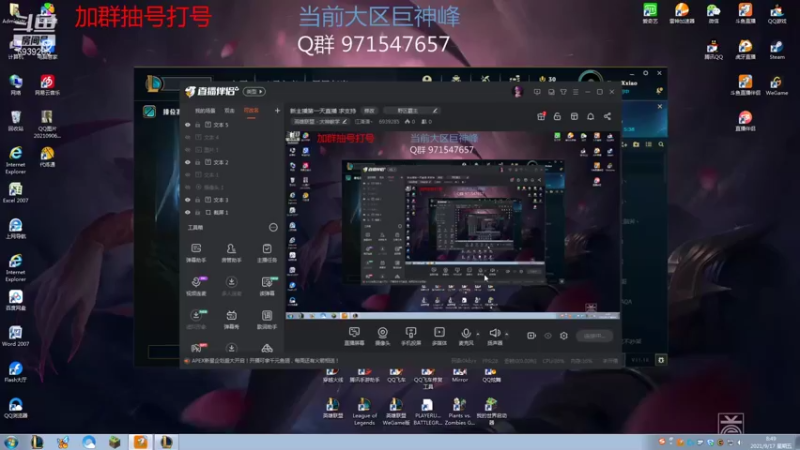The image size is (800, 450).
Task: Toggle visibility of layer 文本 4
Action: click(x=188, y=137)
